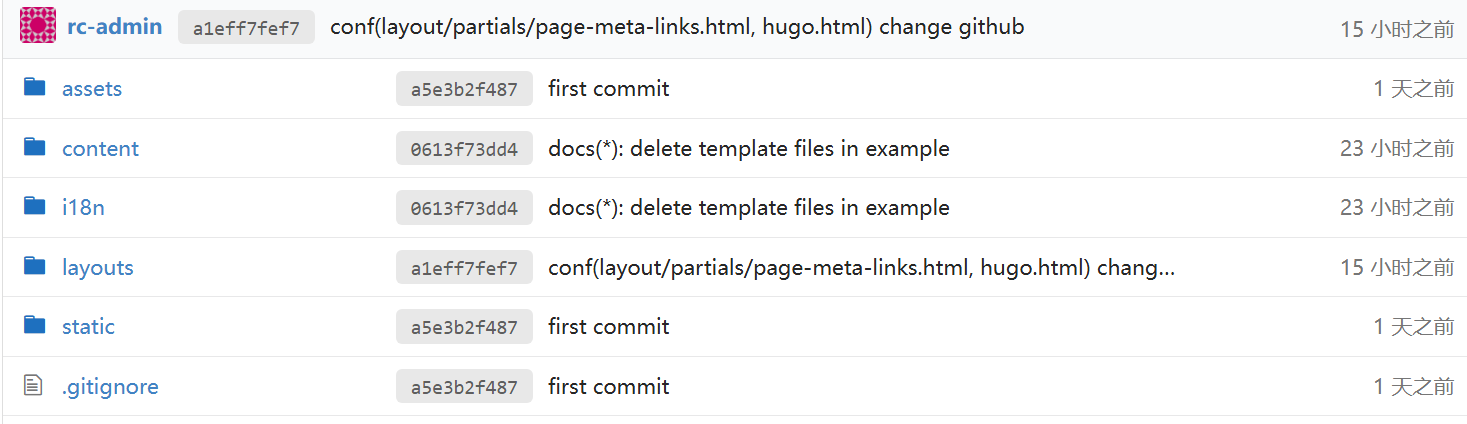This screenshot has height=424, width=1467.
Task: Open commit 0613f73dd4 on content row
Action: click(x=464, y=149)
